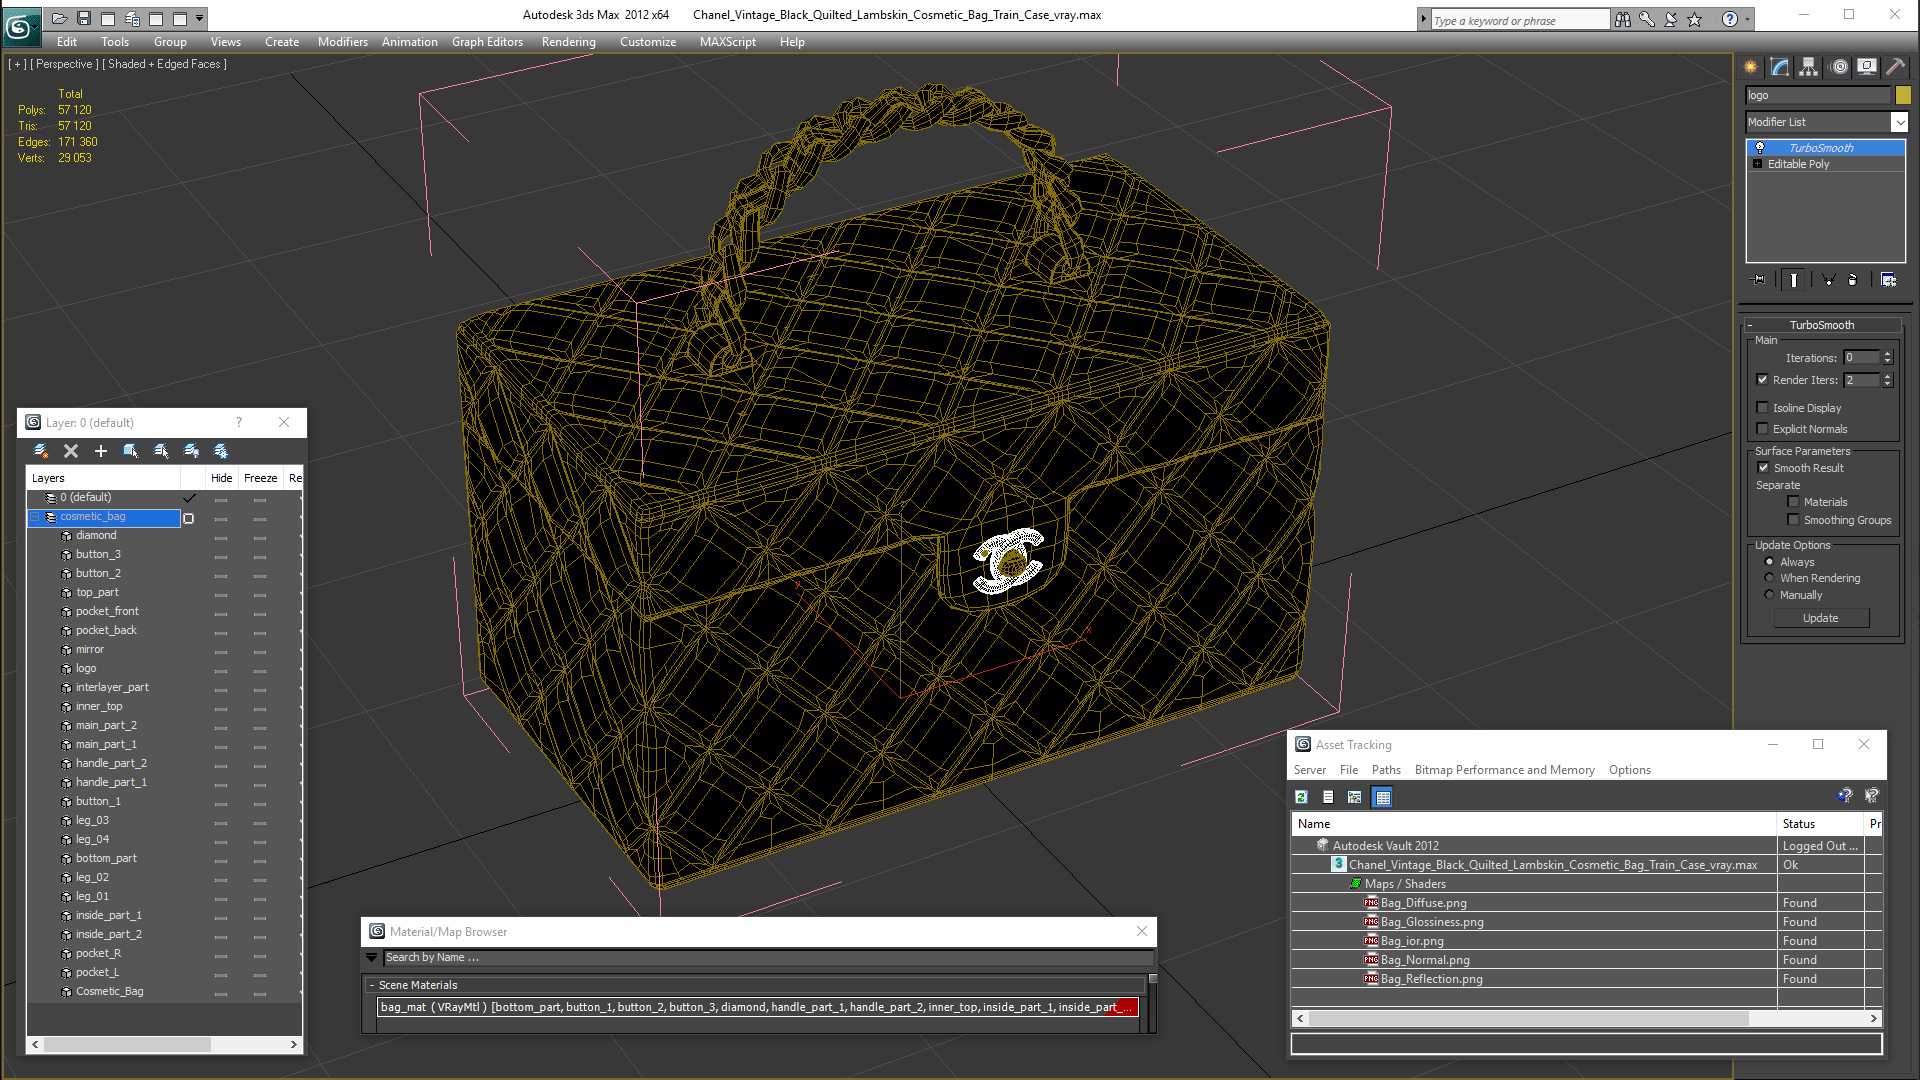Set cosmetic_bag as the current layer
The image size is (1920, 1080).
point(189,518)
